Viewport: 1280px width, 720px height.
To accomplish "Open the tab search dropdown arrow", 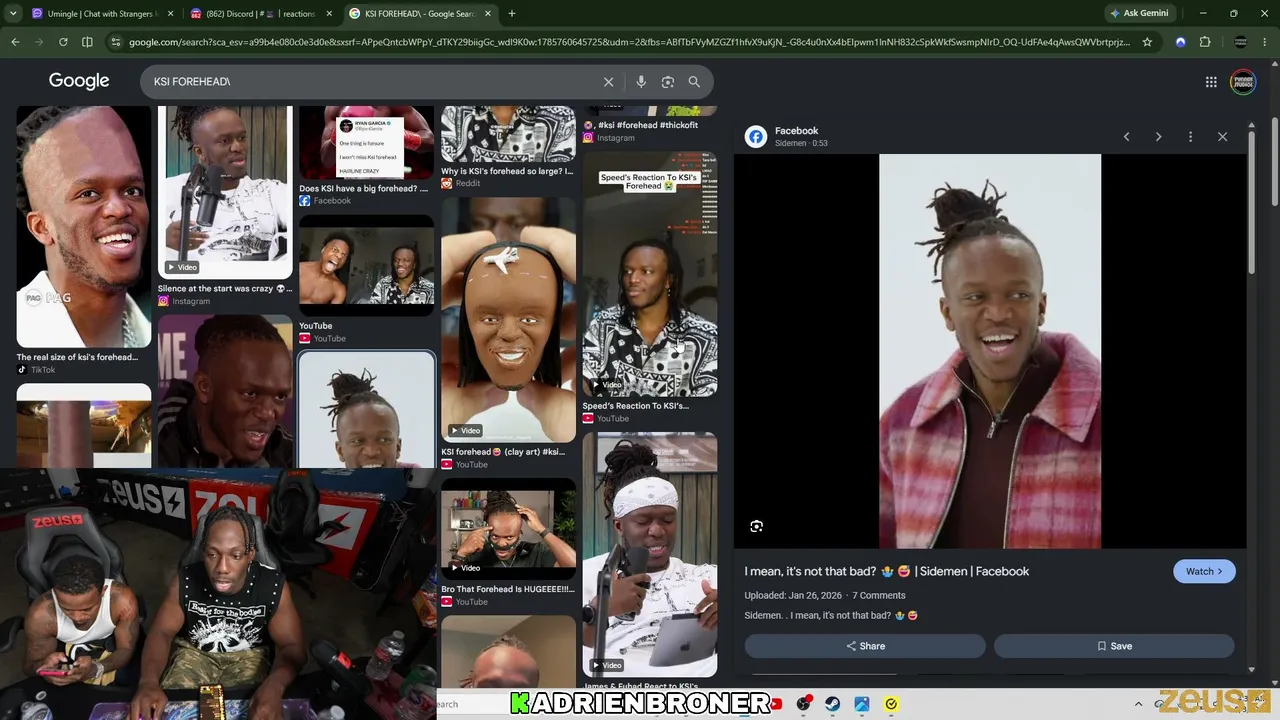I will 13,13.
